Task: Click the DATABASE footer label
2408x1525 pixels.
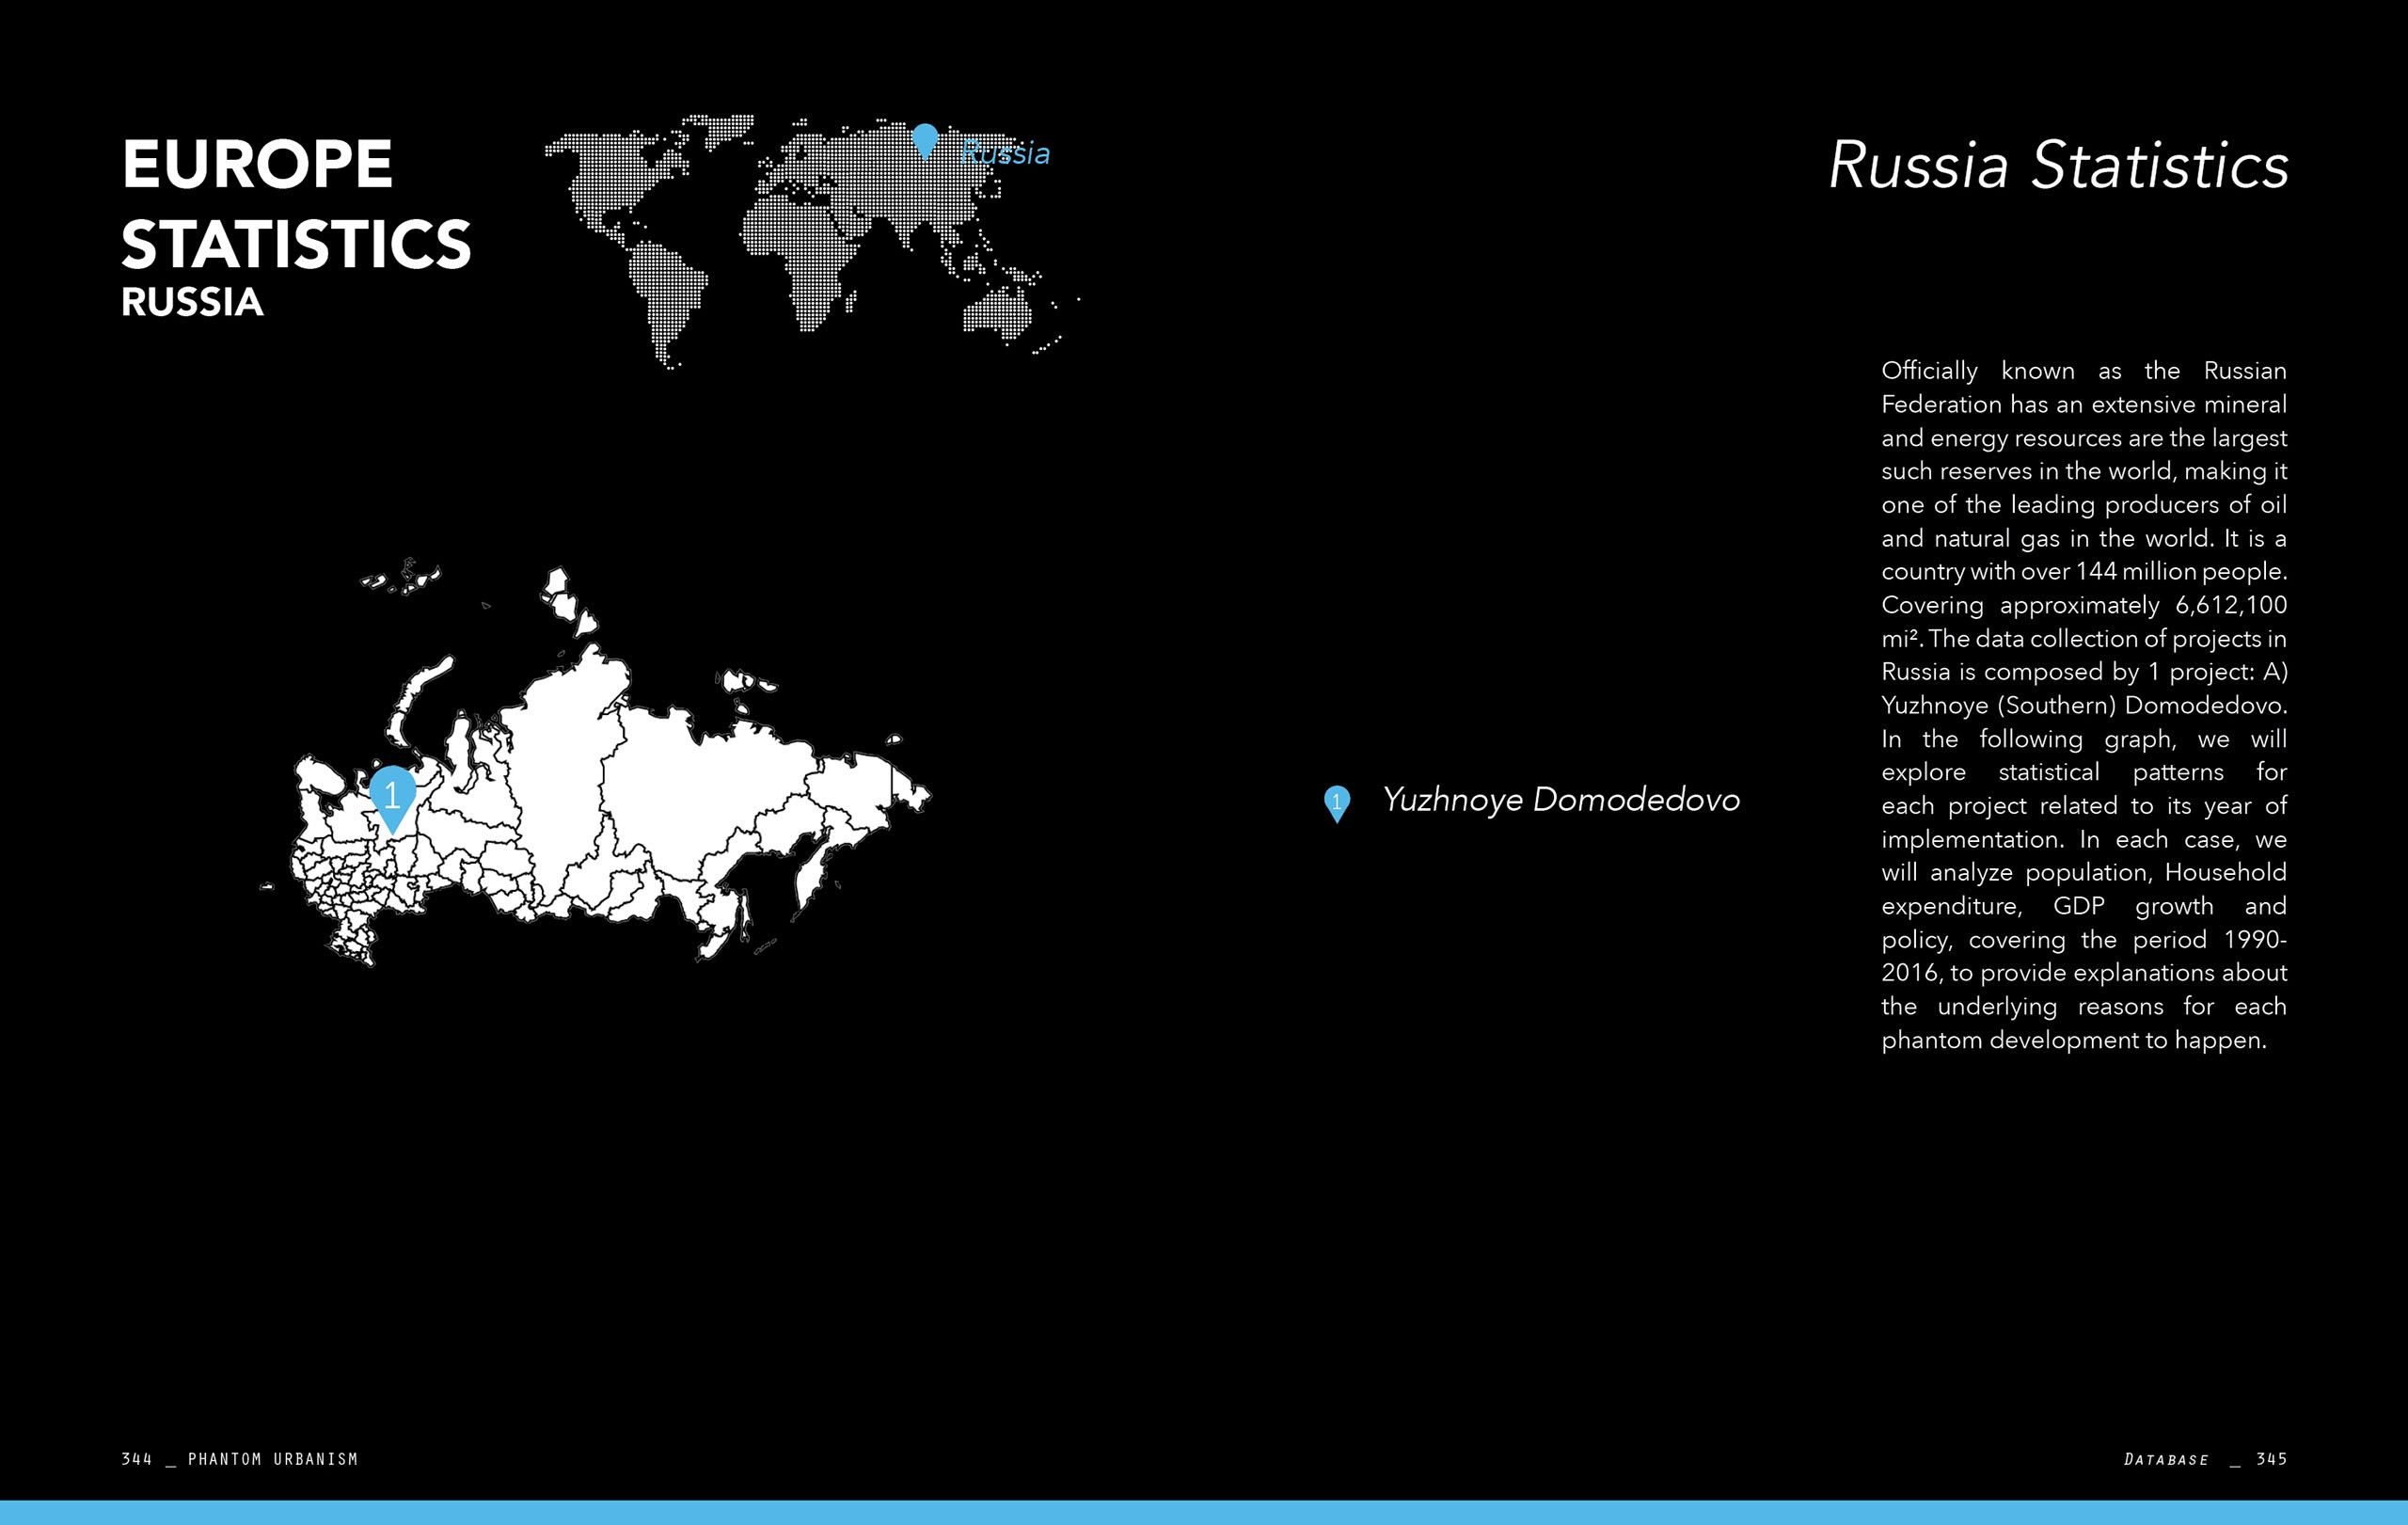Action: pyautogui.click(x=2166, y=1460)
